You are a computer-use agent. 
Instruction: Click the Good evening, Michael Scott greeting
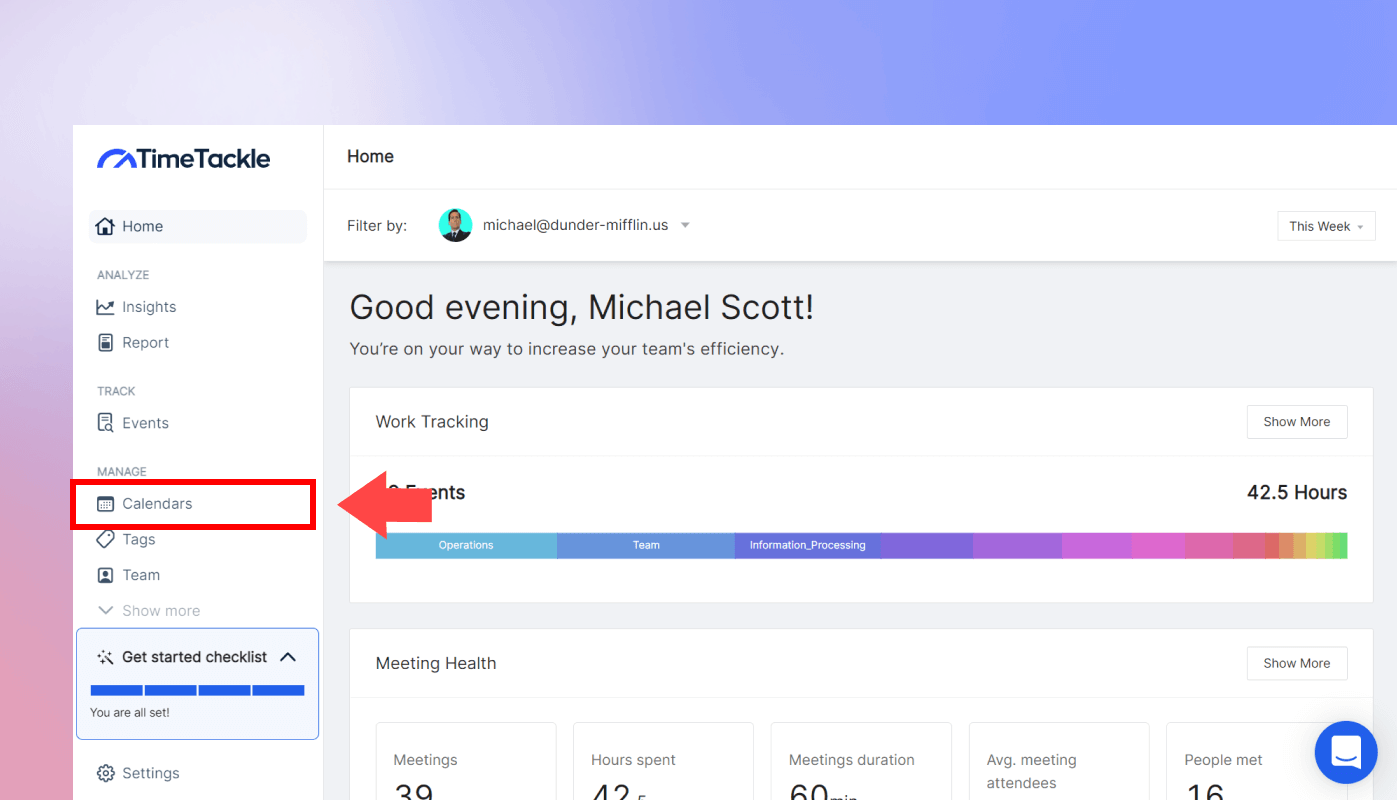point(582,307)
